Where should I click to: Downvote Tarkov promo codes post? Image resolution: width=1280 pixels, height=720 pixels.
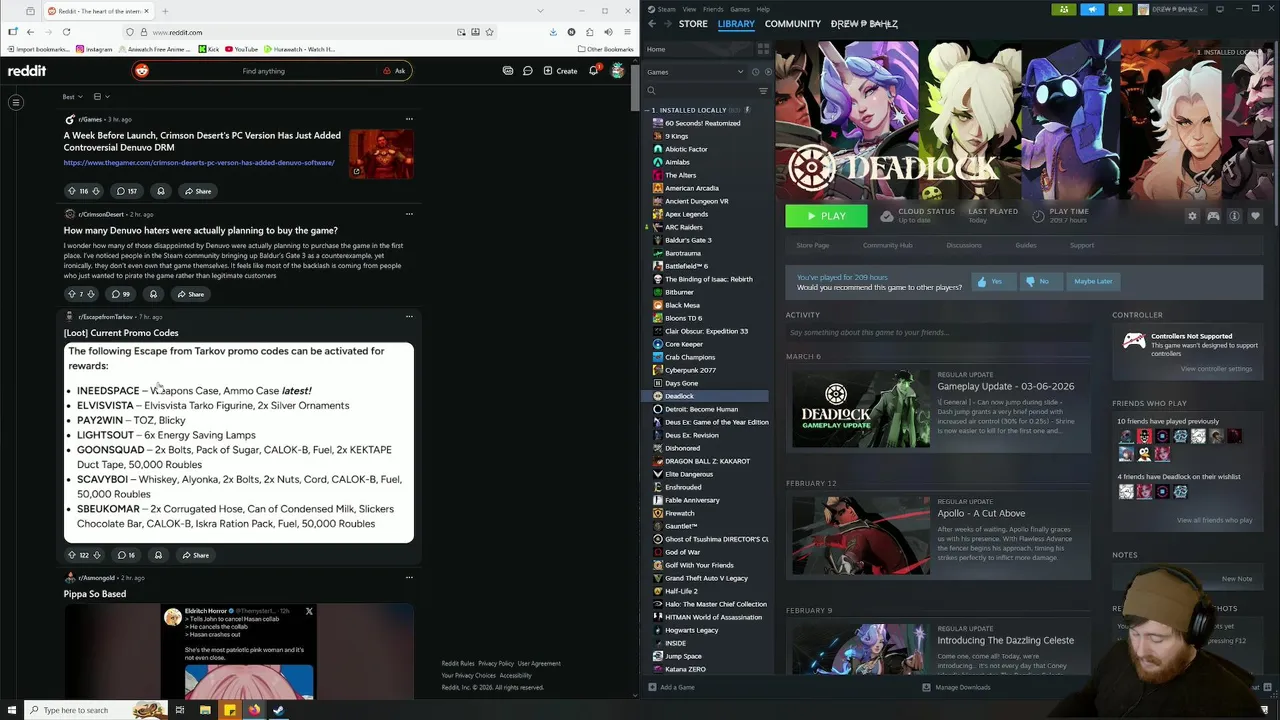click(x=97, y=555)
